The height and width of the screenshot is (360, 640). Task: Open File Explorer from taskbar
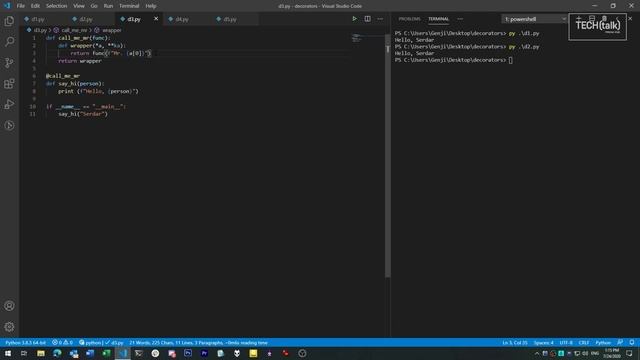click(x=41, y=353)
